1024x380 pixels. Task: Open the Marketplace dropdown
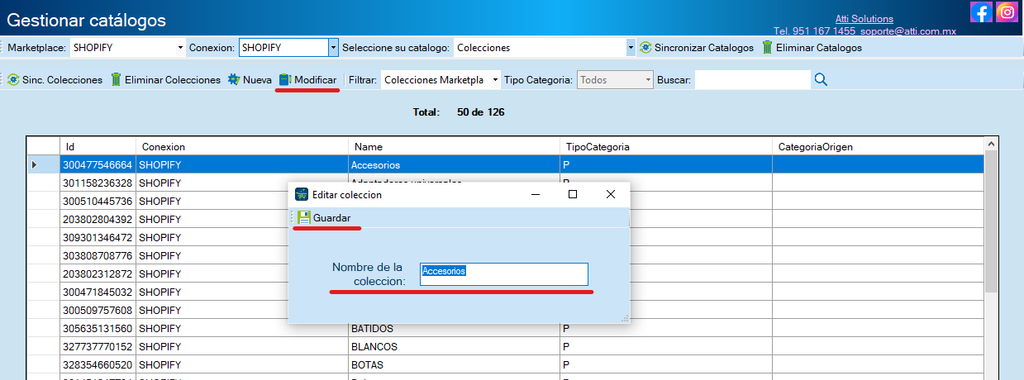pos(181,48)
